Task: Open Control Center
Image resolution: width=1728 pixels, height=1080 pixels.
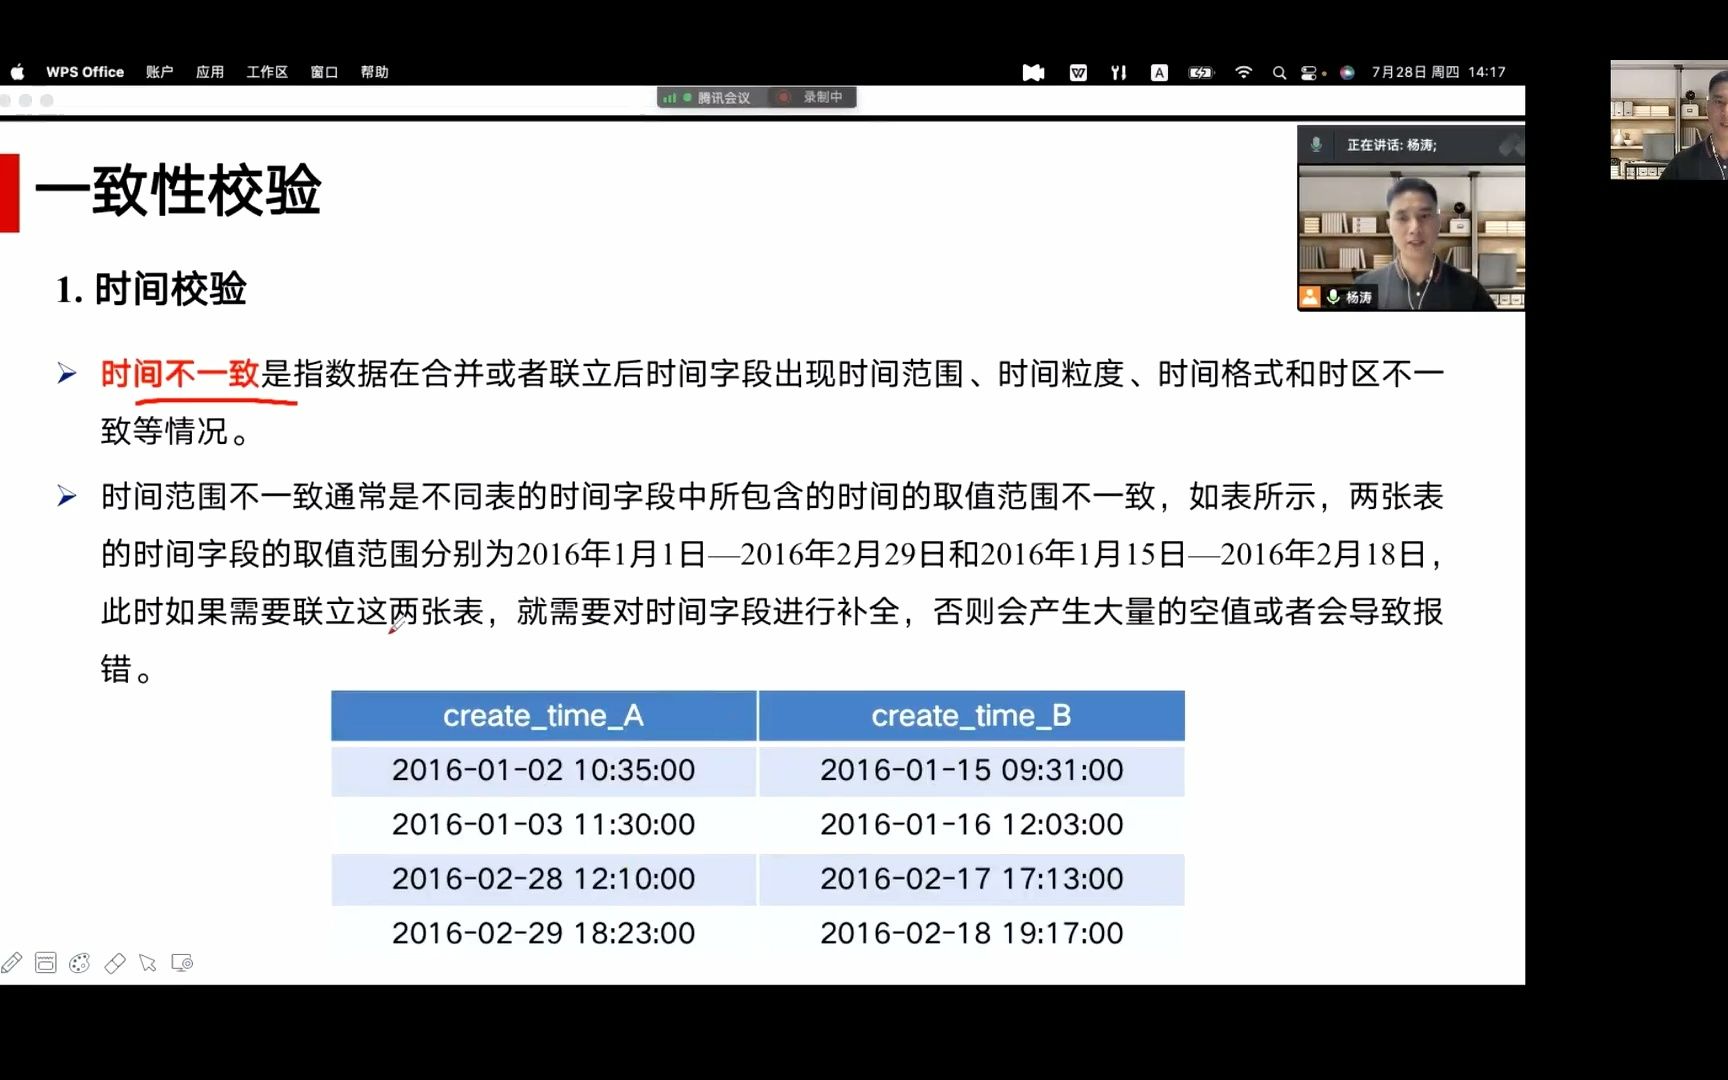Action: pos(1310,72)
